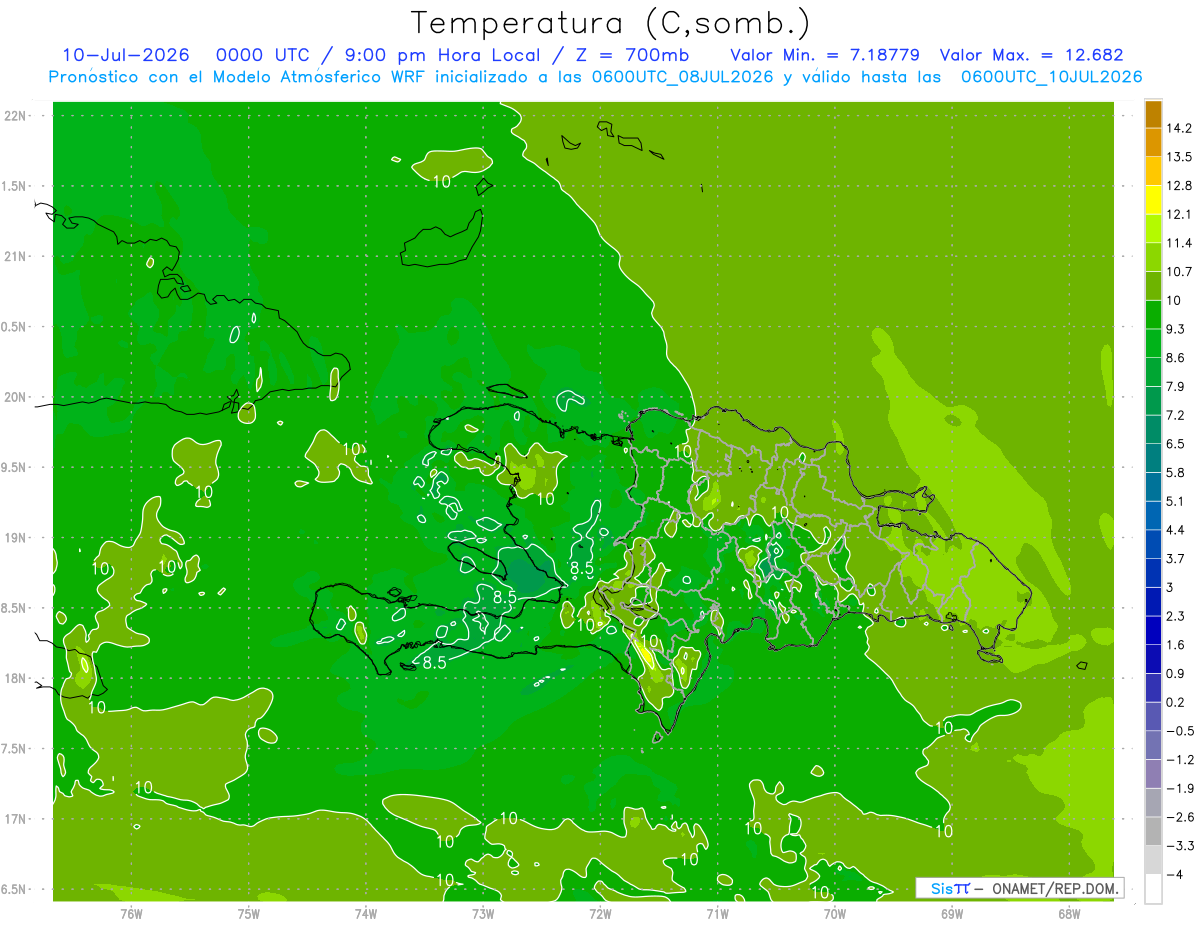Click the lime swatch between 12.1 and 11.4
This screenshot has width=1200, height=927.
click(1153, 229)
